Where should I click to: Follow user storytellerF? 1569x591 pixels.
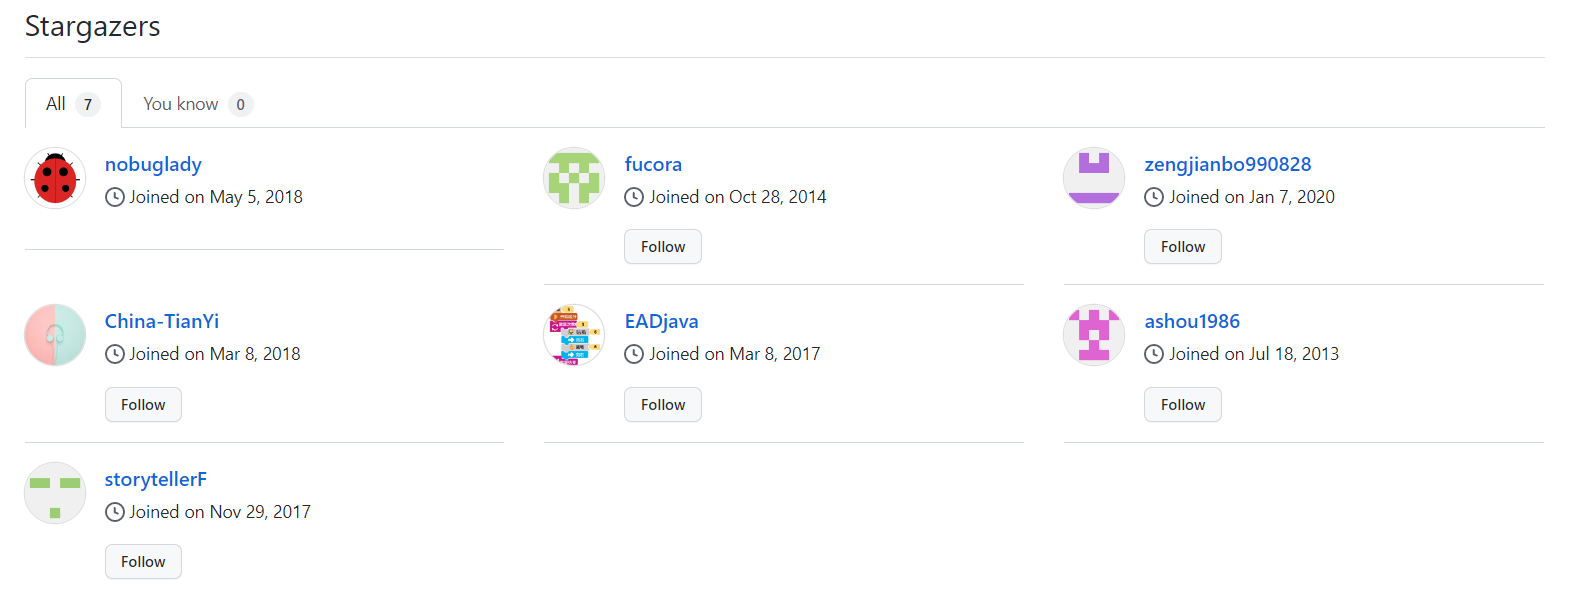point(143,562)
